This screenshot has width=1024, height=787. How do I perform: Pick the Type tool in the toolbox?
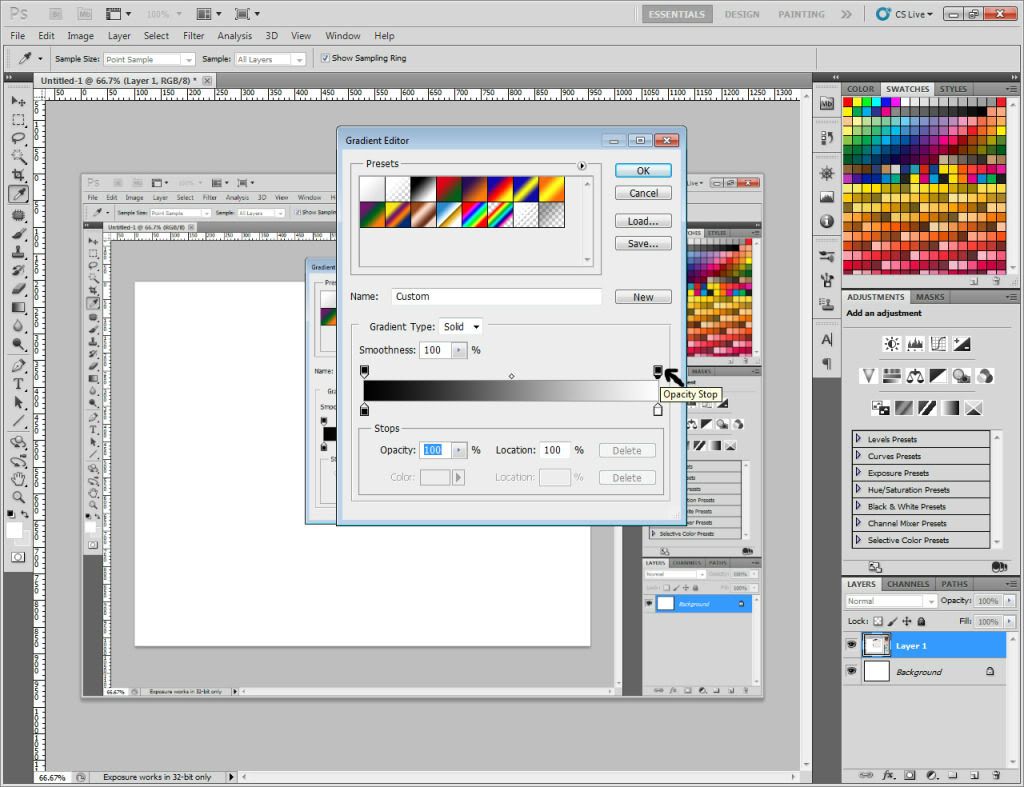[18, 384]
